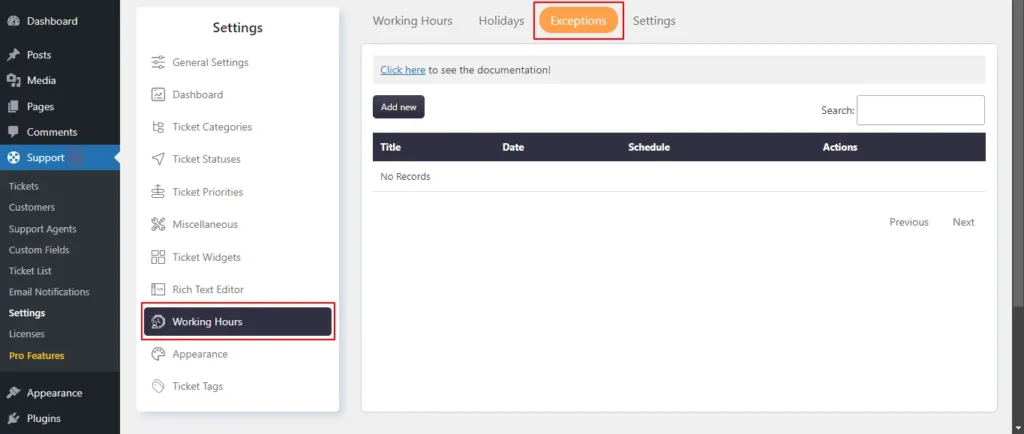This screenshot has width=1024, height=434.
Task: Click the Ticket Statuses arrow icon
Action: [158, 159]
